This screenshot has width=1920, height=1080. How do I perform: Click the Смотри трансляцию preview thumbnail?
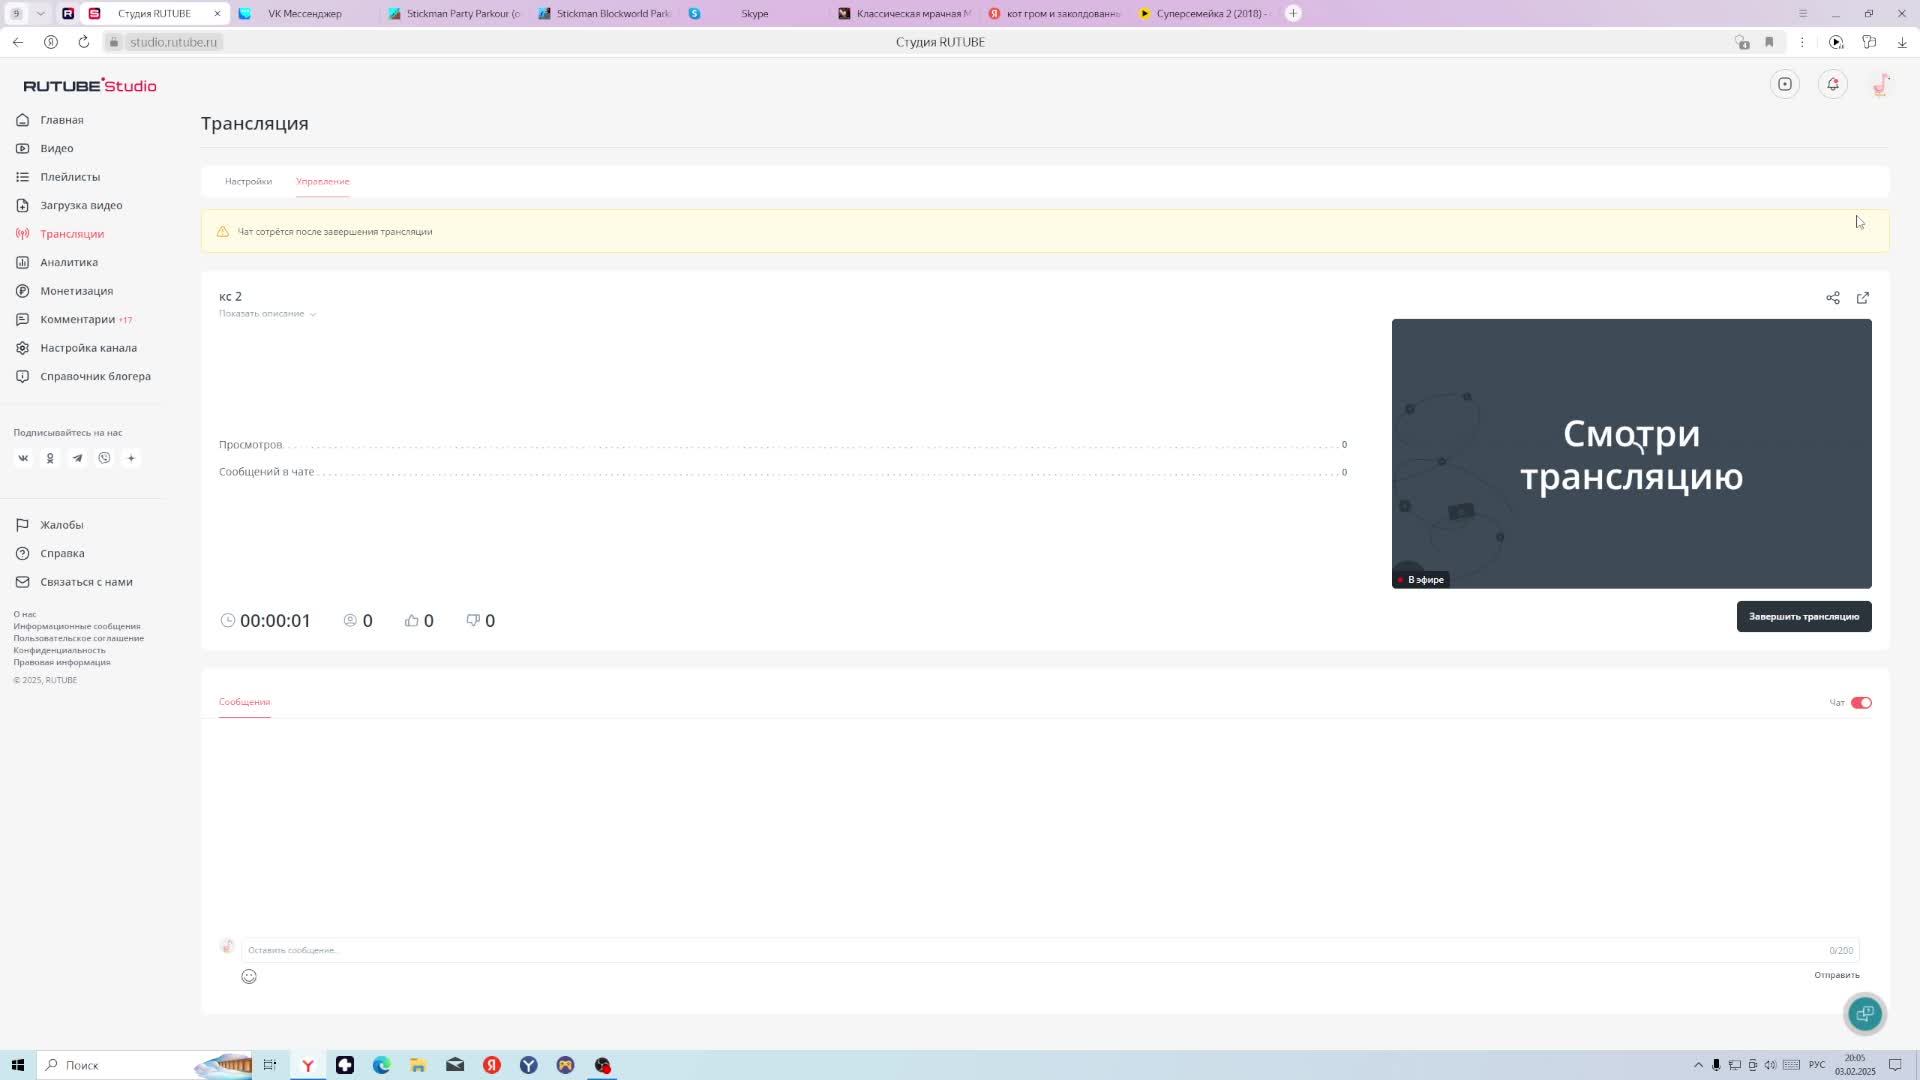[1631, 453]
